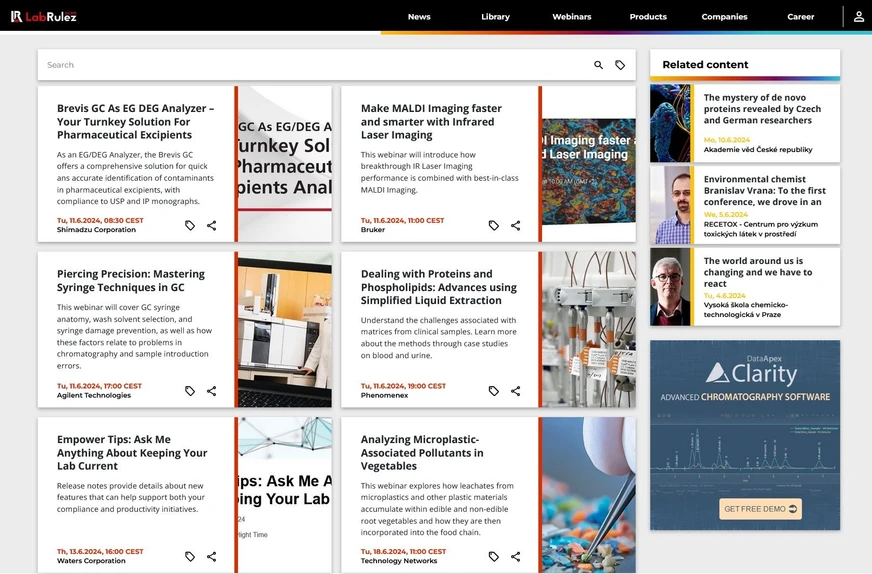Click Akademie věd České republiky source text
The width and height of the screenshot is (872, 574).
[758, 150]
